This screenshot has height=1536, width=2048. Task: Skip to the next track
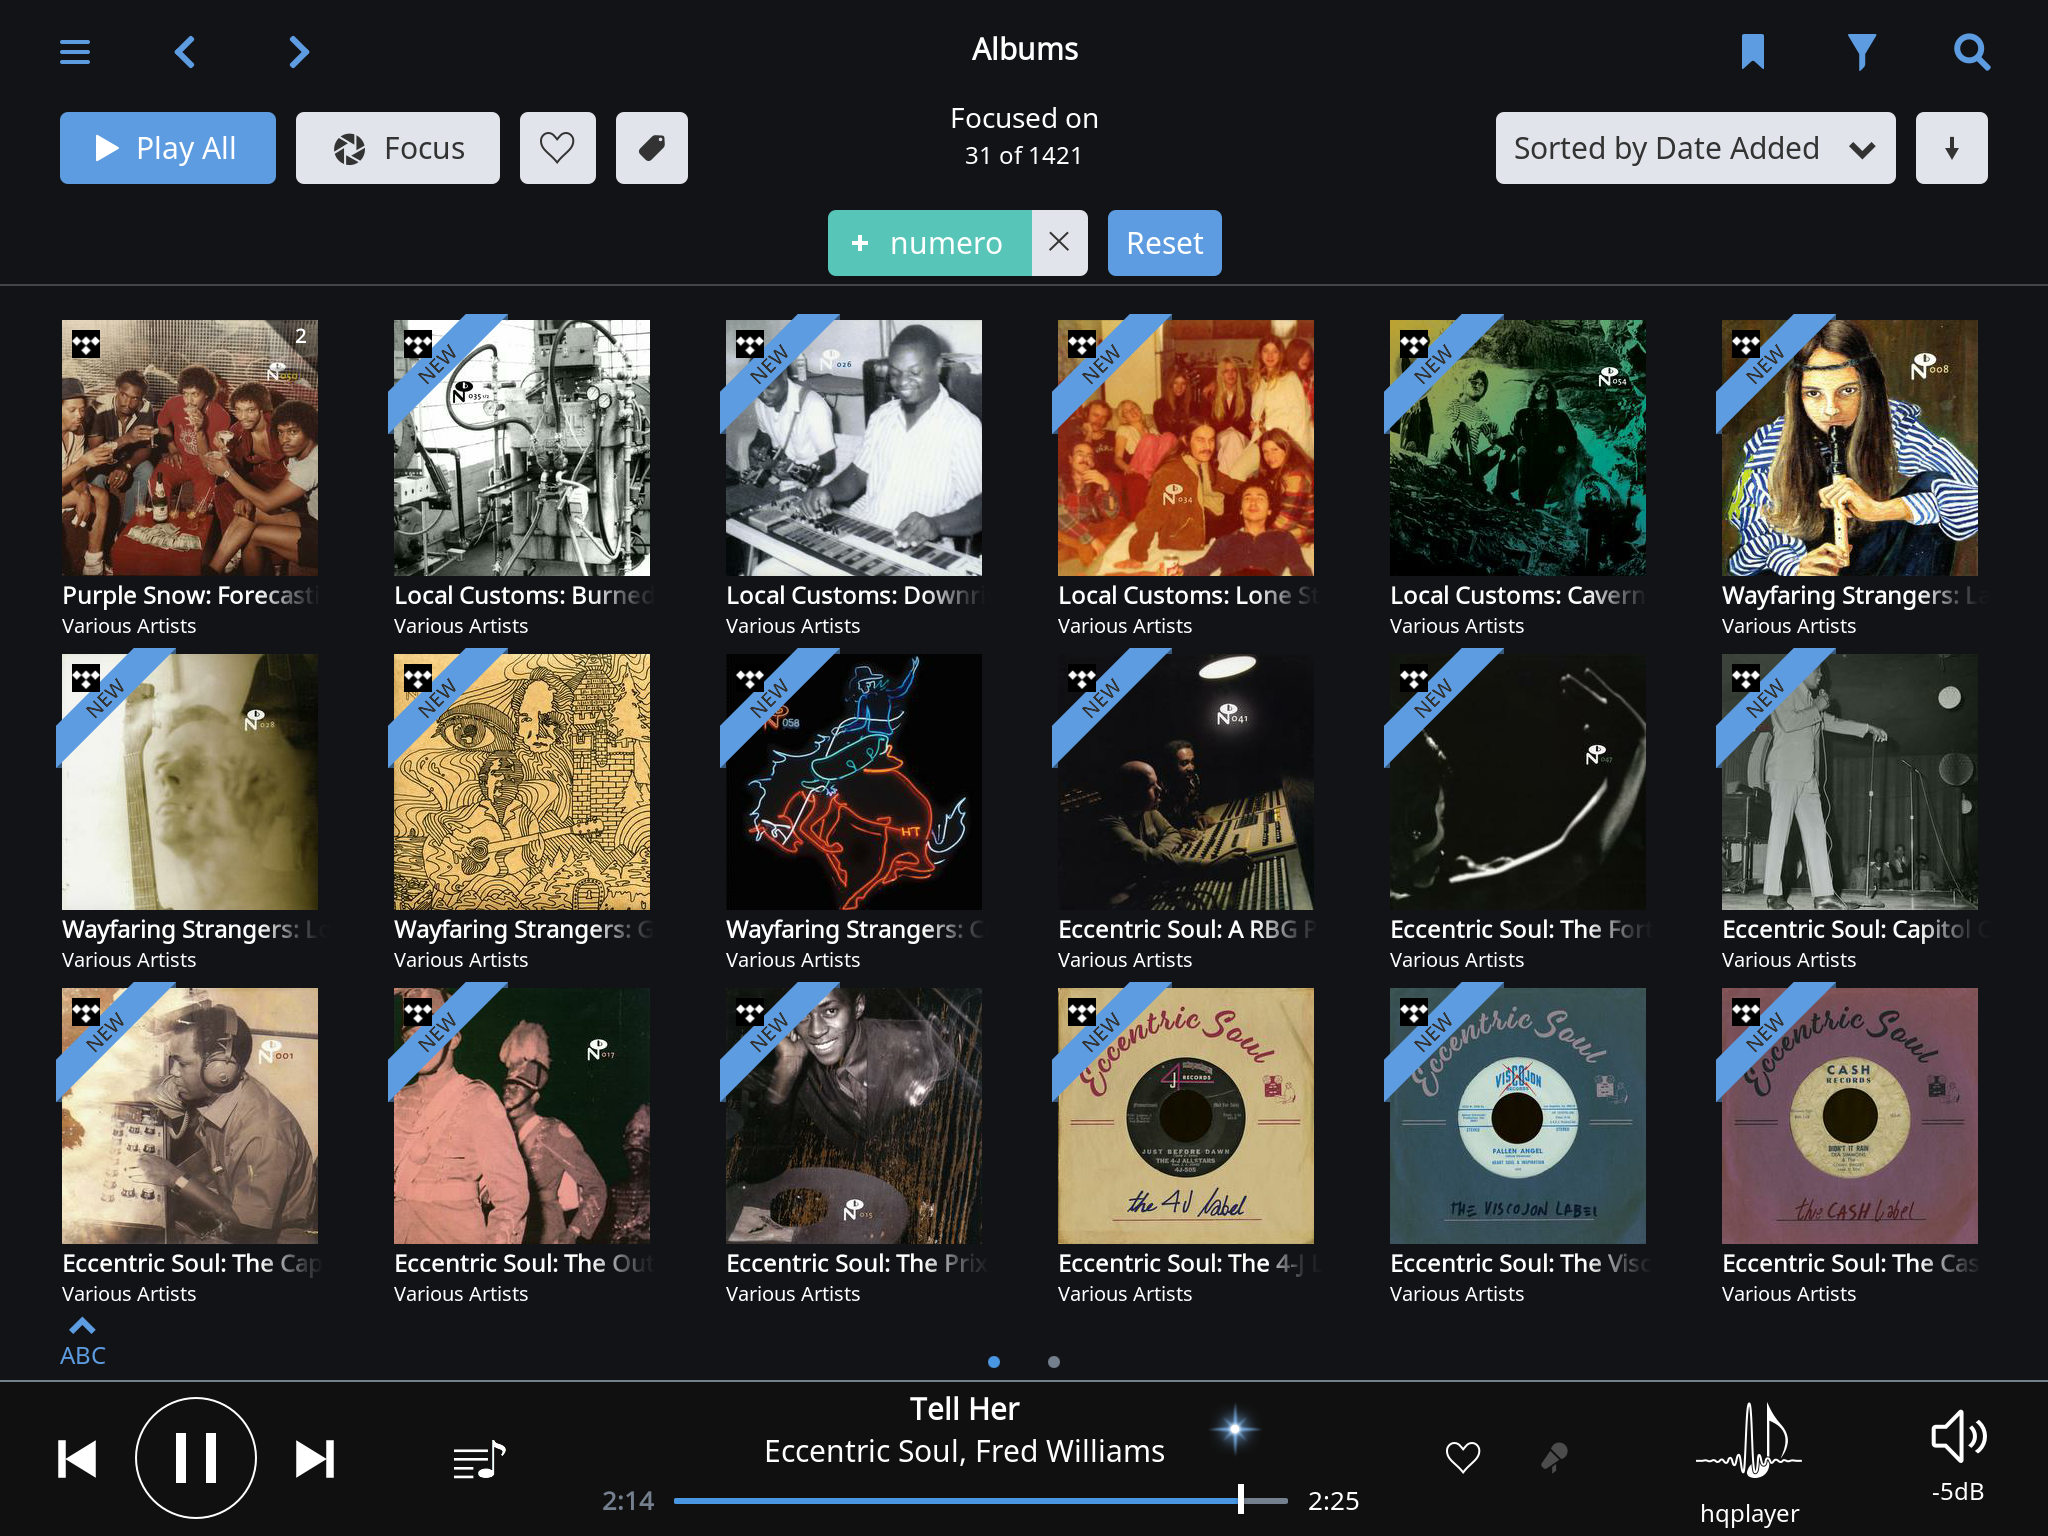315,1459
